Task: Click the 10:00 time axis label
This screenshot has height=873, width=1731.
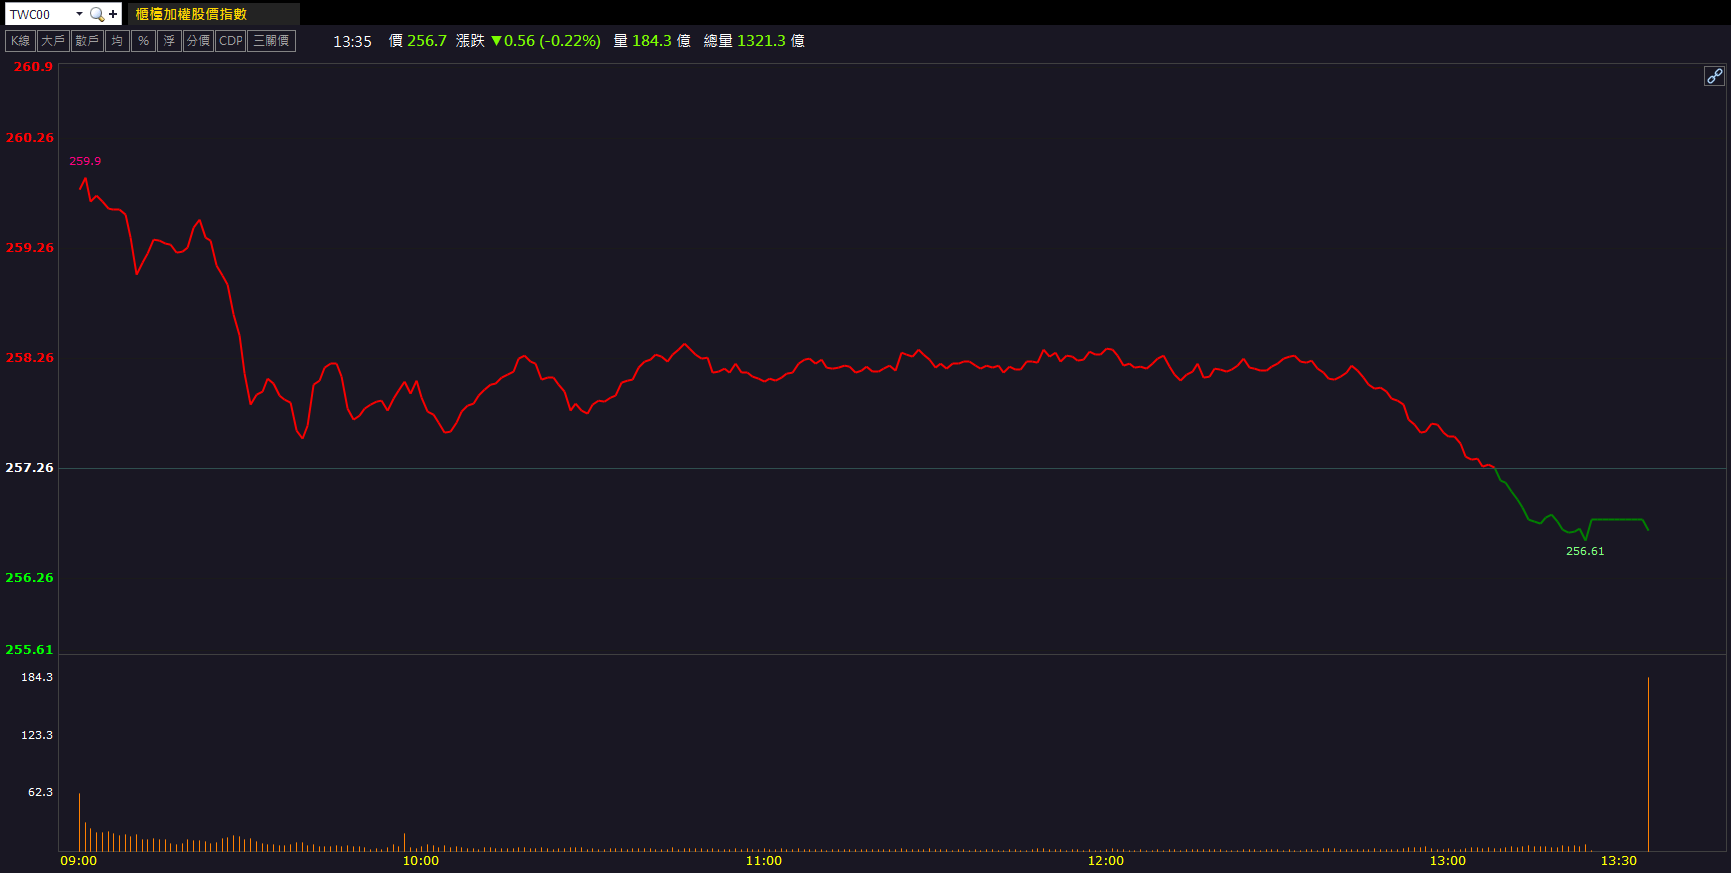Action: [420, 861]
